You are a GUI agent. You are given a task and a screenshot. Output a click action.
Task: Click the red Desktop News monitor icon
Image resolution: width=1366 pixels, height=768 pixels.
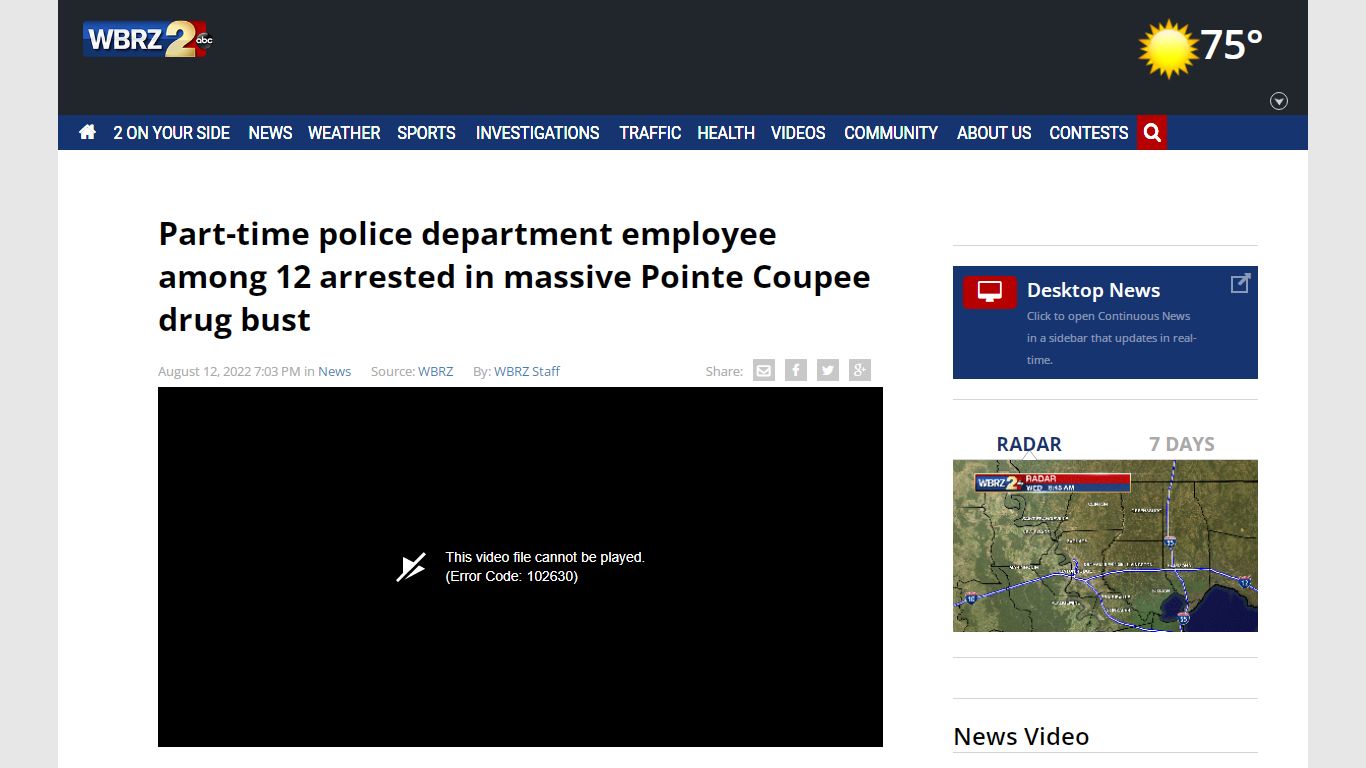[x=990, y=292]
